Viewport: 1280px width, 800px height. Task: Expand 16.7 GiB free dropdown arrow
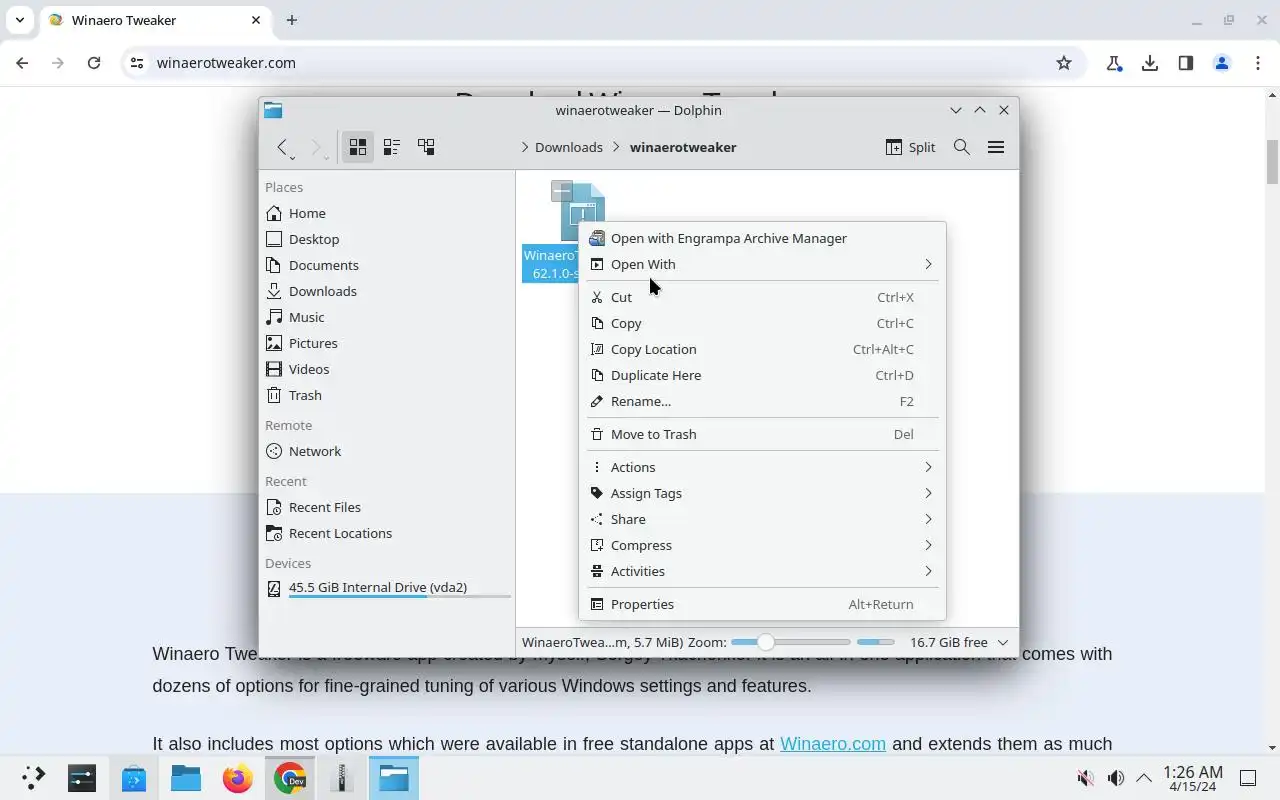coord(1003,642)
